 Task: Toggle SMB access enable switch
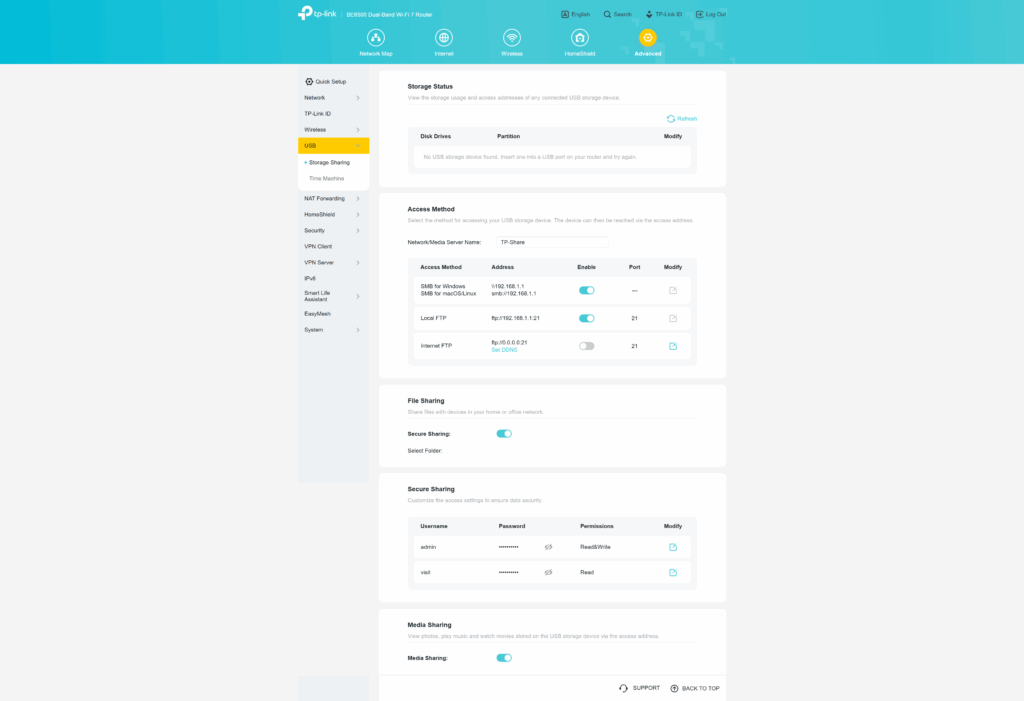pyautogui.click(x=586, y=290)
